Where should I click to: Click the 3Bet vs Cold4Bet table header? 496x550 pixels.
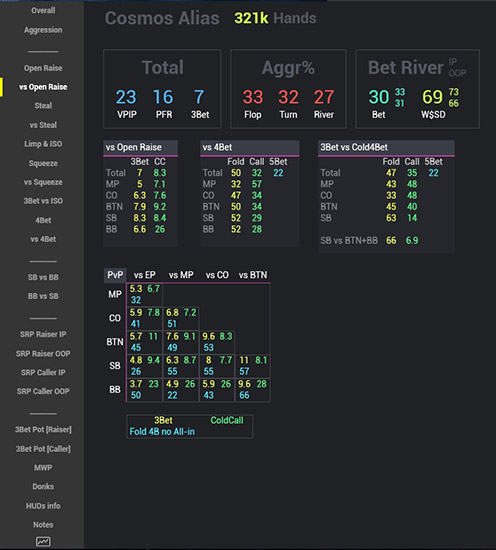click(386, 148)
